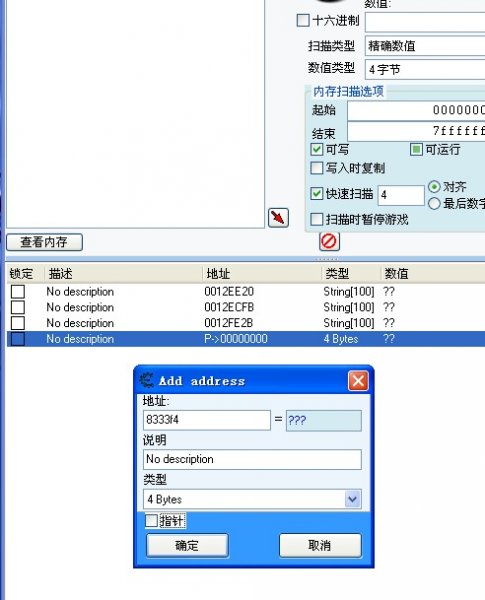Click the ?? value in 0012EE20 row
Image resolution: width=485 pixels, height=600 pixels.
click(389, 292)
